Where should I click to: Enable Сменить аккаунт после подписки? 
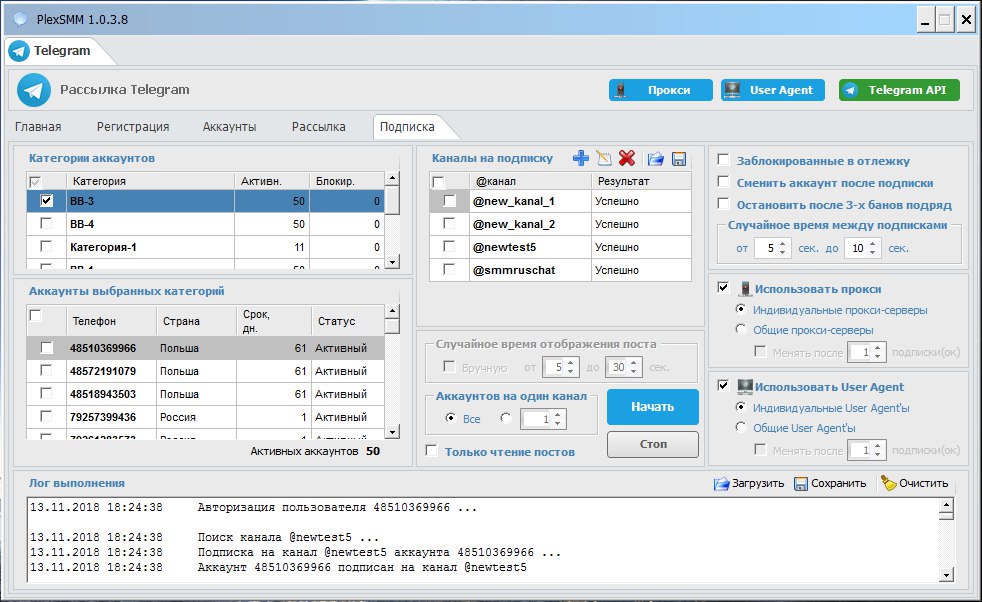coord(723,181)
